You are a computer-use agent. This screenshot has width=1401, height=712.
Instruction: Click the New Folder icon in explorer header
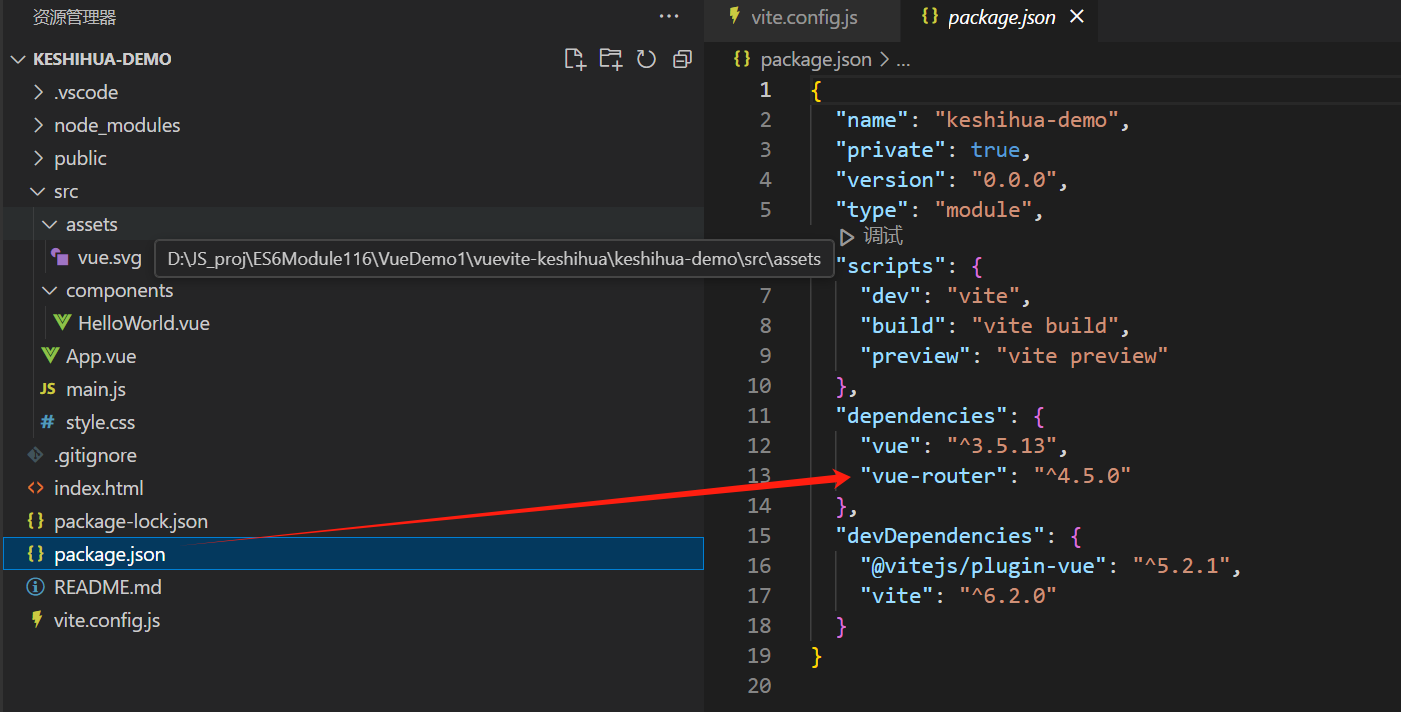pyautogui.click(x=611, y=59)
